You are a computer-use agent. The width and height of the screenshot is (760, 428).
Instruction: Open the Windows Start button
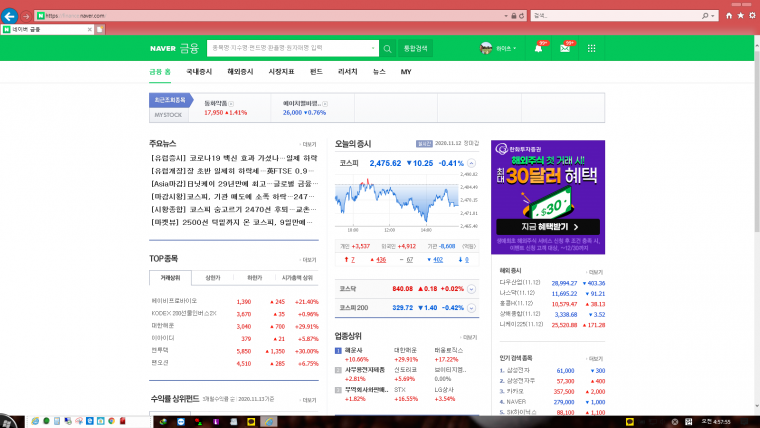(x=8, y=421)
